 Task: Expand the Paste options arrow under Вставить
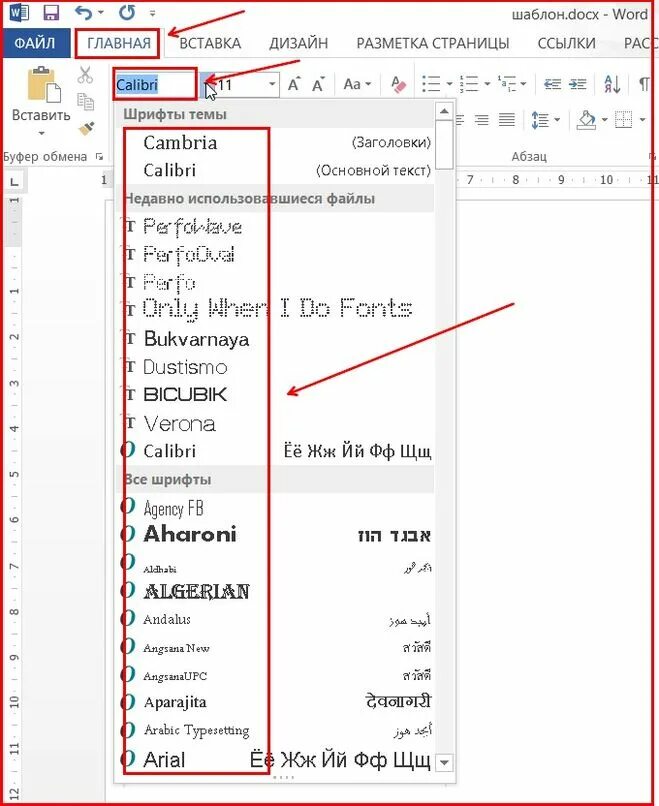(x=42, y=133)
